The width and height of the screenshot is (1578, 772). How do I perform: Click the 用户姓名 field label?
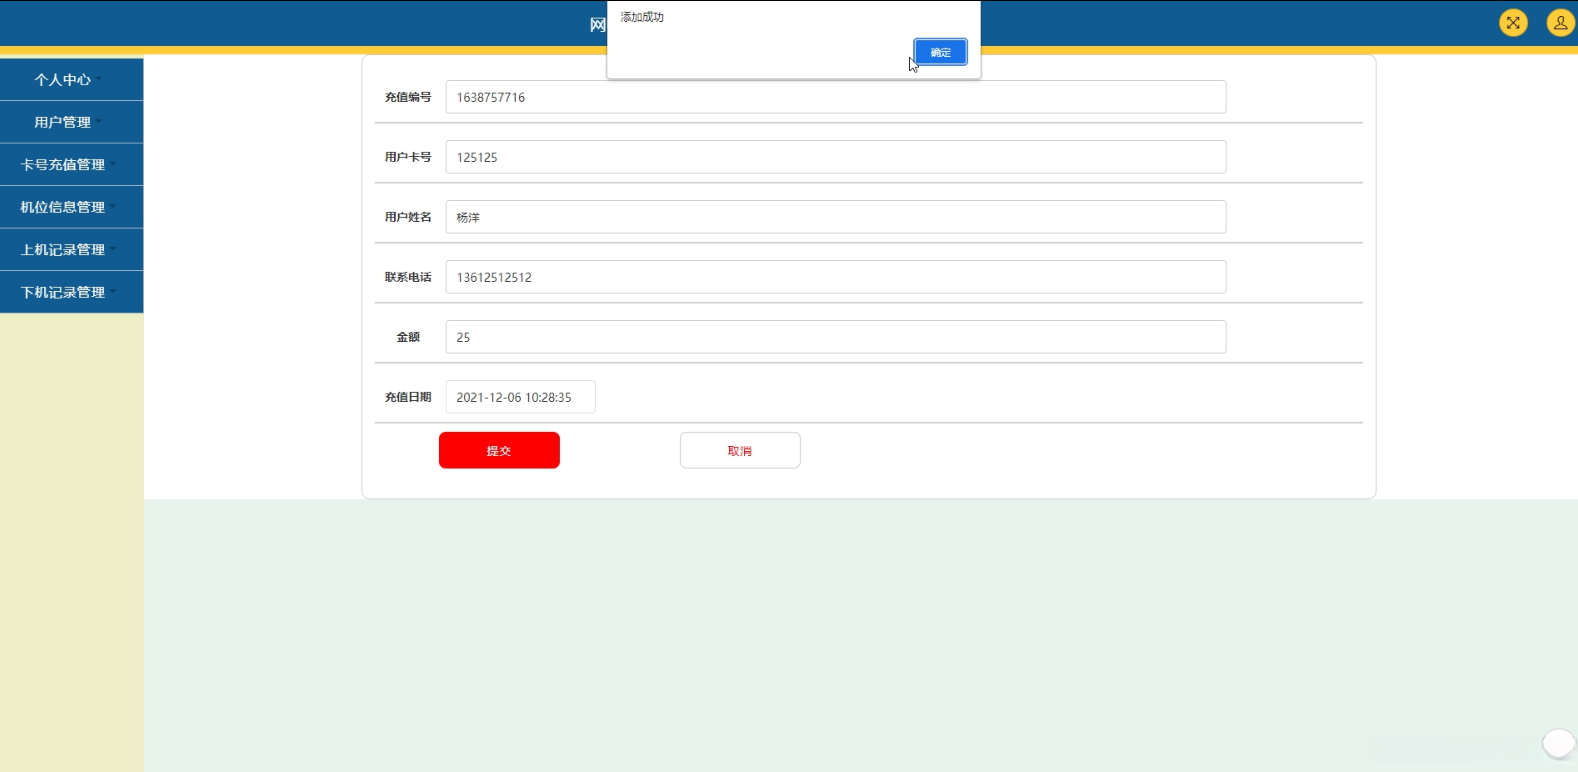point(408,217)
